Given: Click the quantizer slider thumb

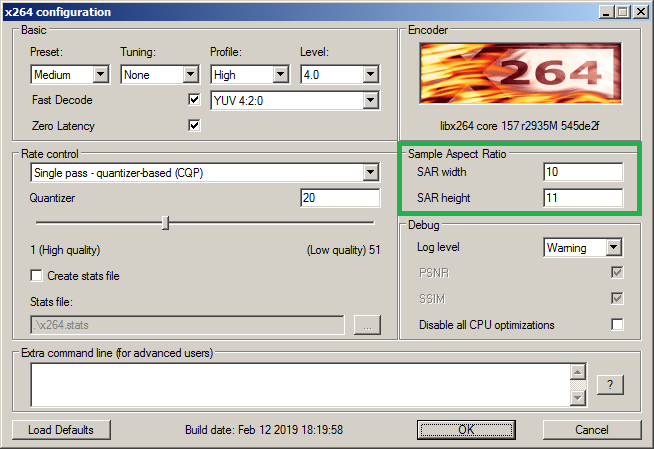Looking at the screenshot, I should point(166,223).
